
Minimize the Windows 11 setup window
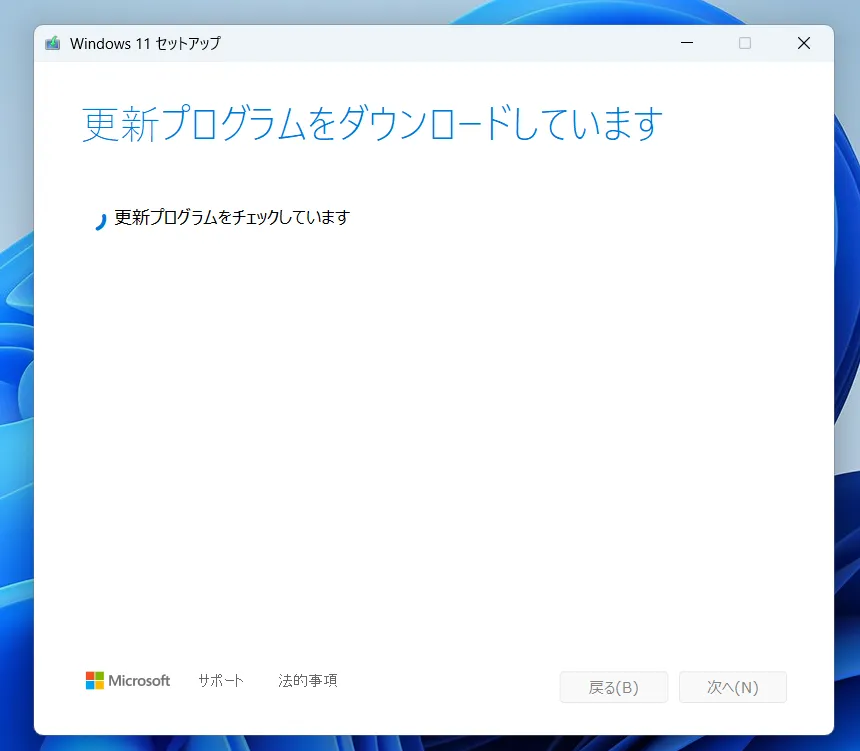687,43
